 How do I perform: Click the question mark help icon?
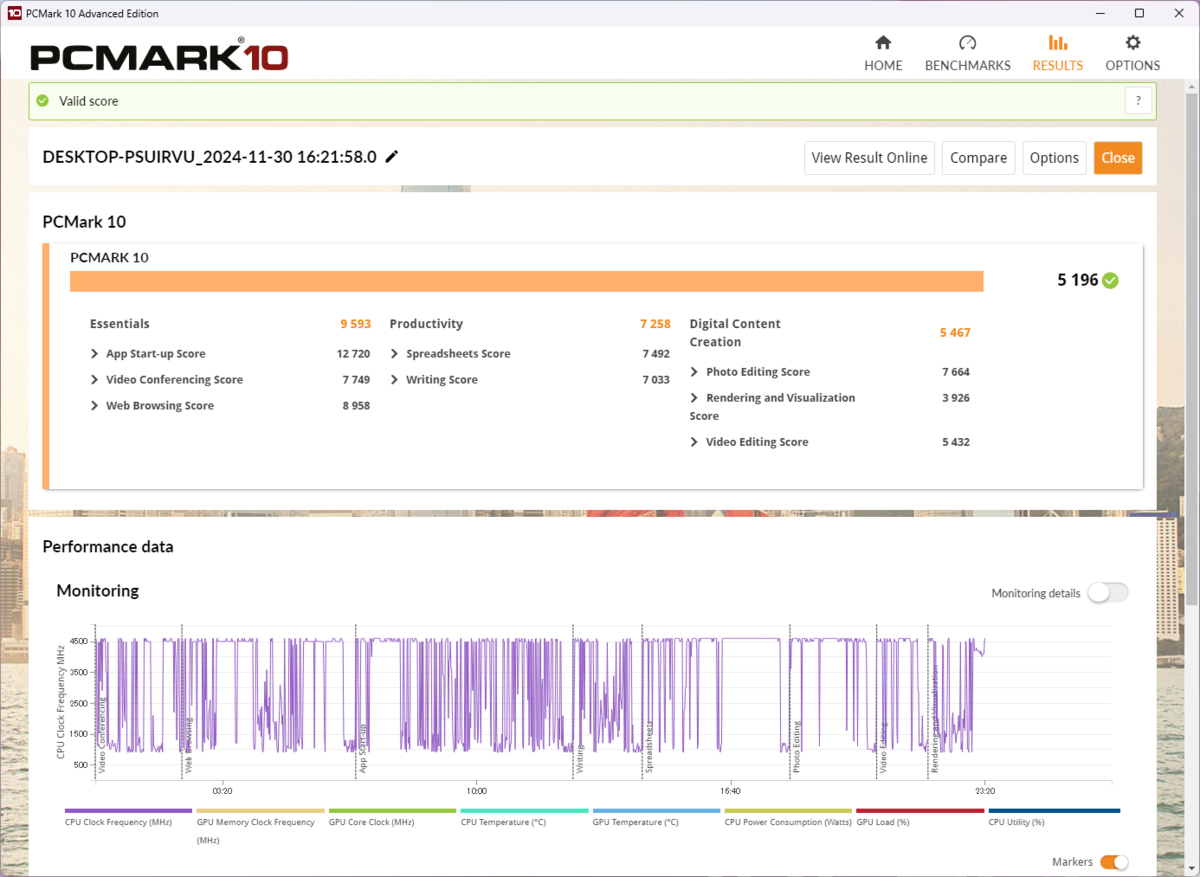point(1137,101)
